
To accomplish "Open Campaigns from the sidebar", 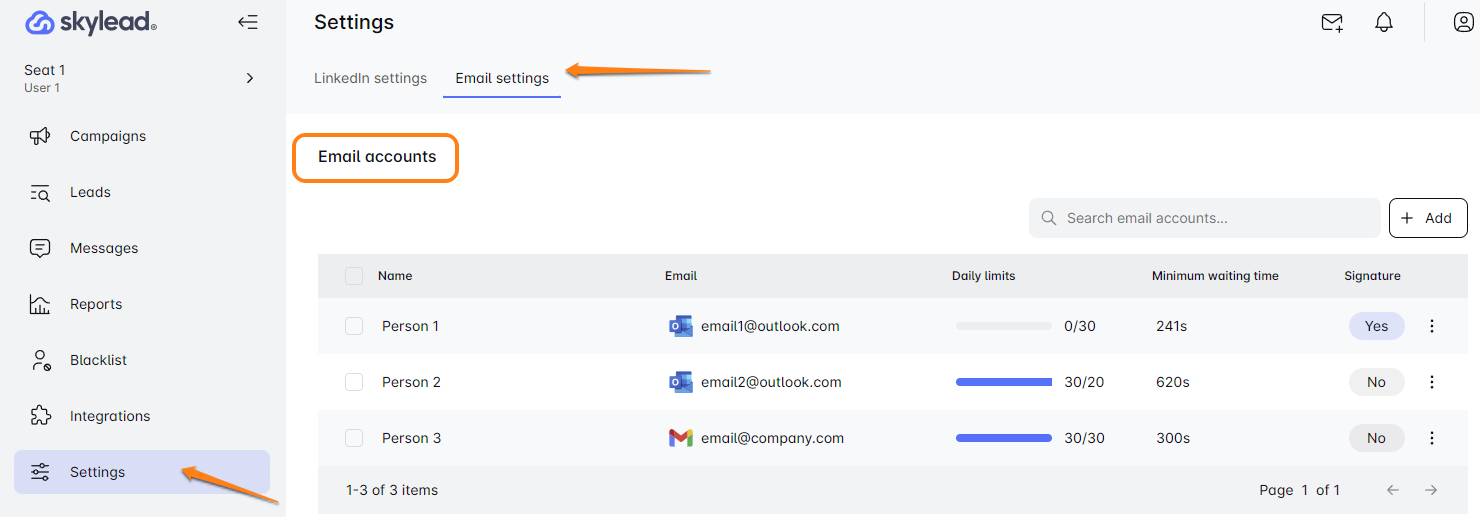I will pyautogui.click(x=107, y=136).
